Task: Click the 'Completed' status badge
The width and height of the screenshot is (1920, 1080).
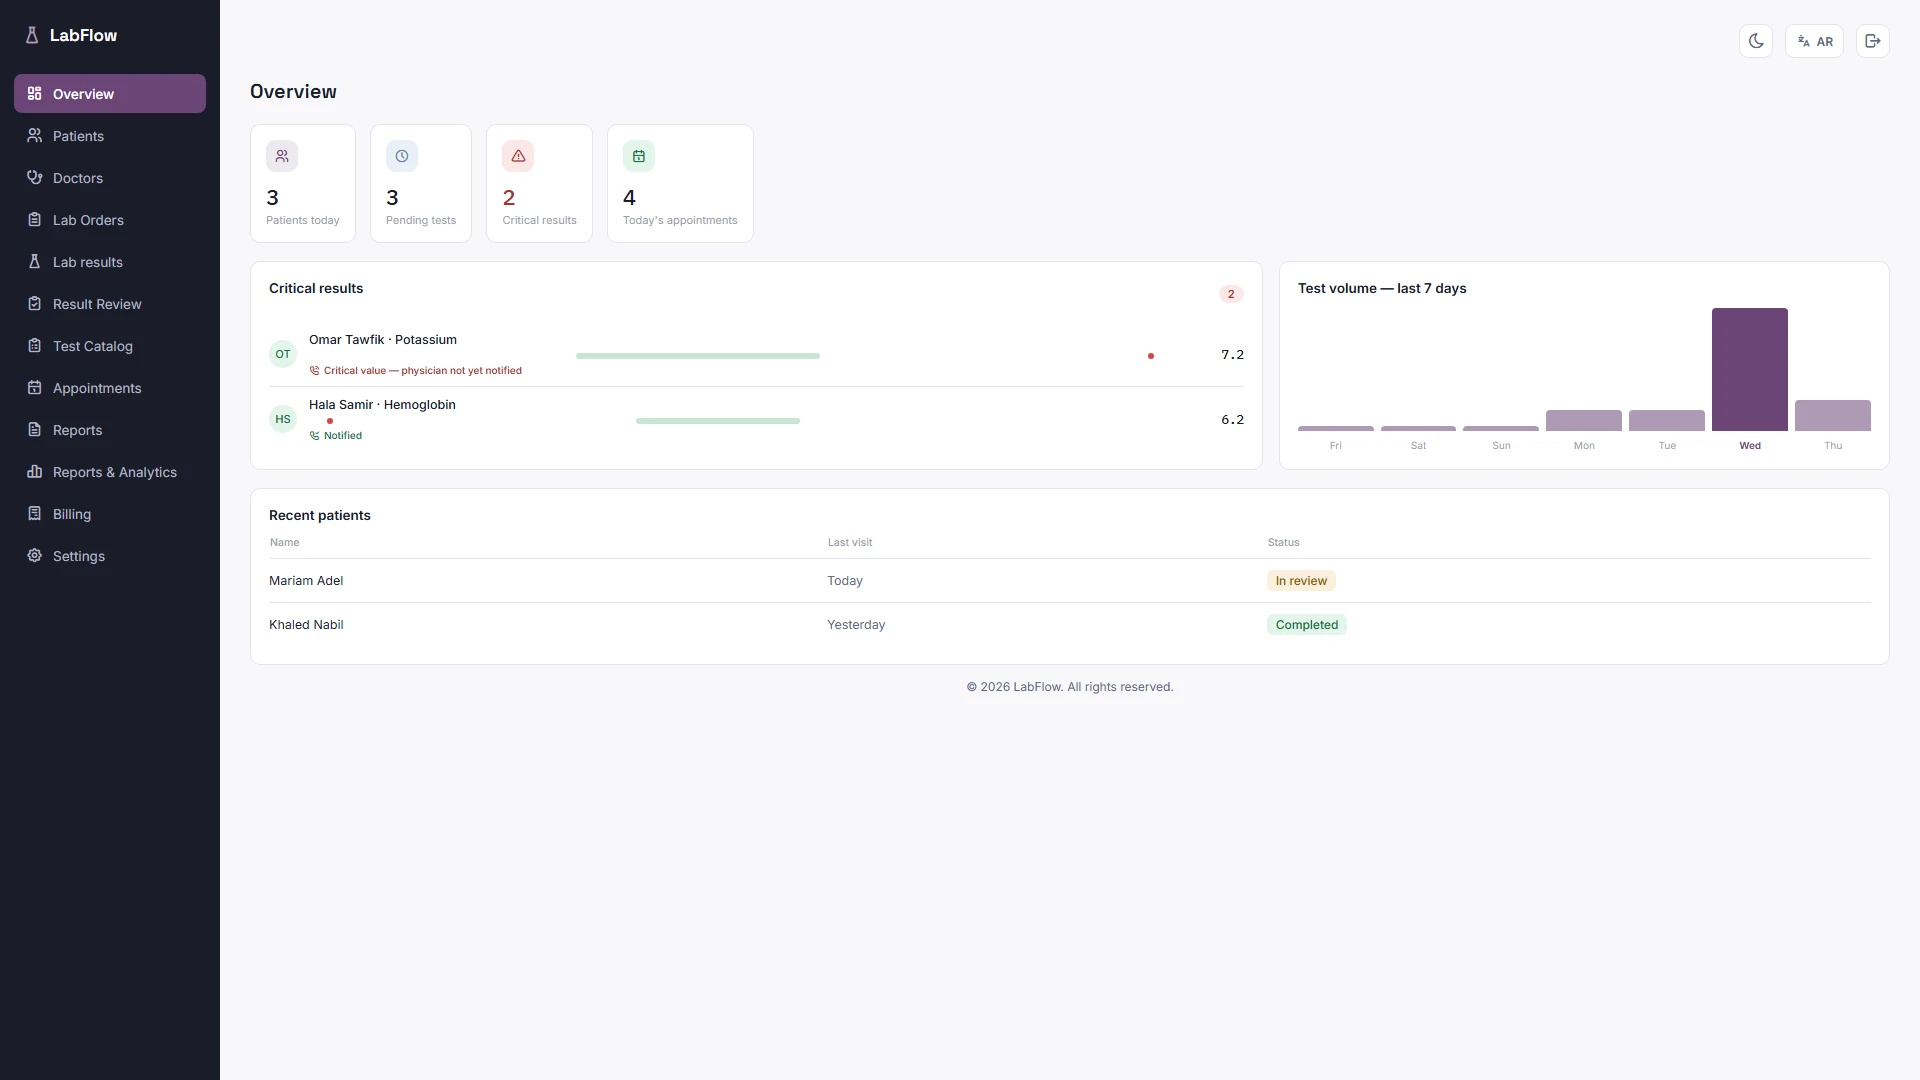Action: click(1307, 625)
